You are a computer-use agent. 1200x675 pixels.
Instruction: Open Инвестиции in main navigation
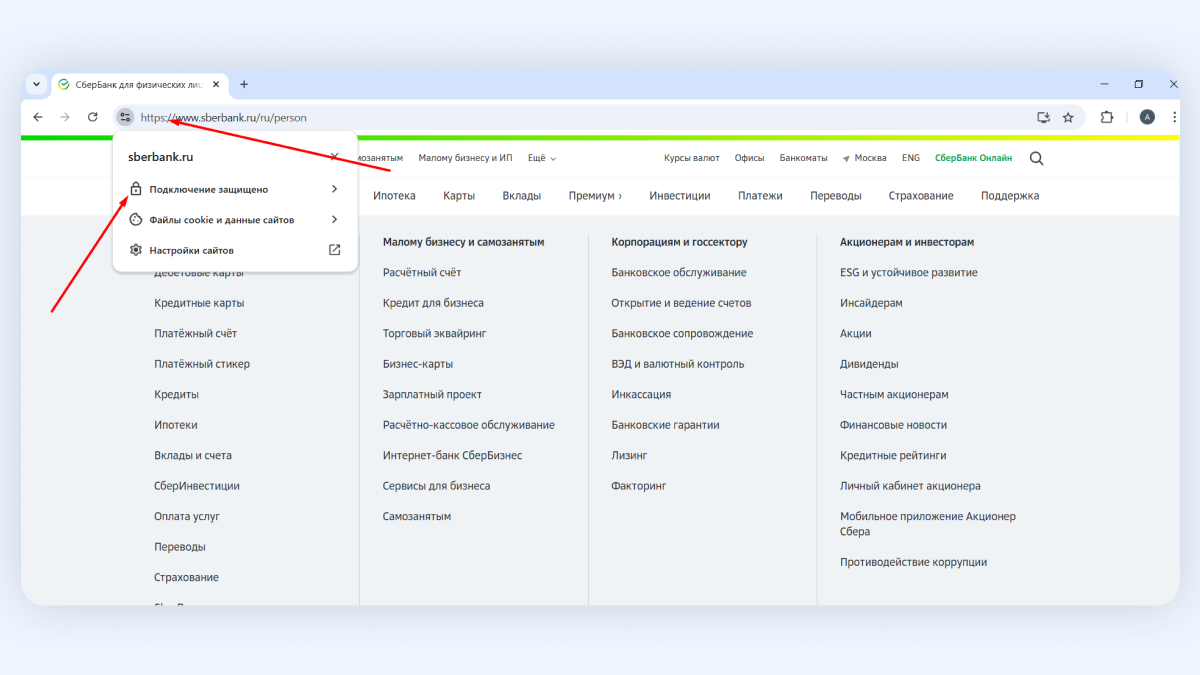point(680,196)
